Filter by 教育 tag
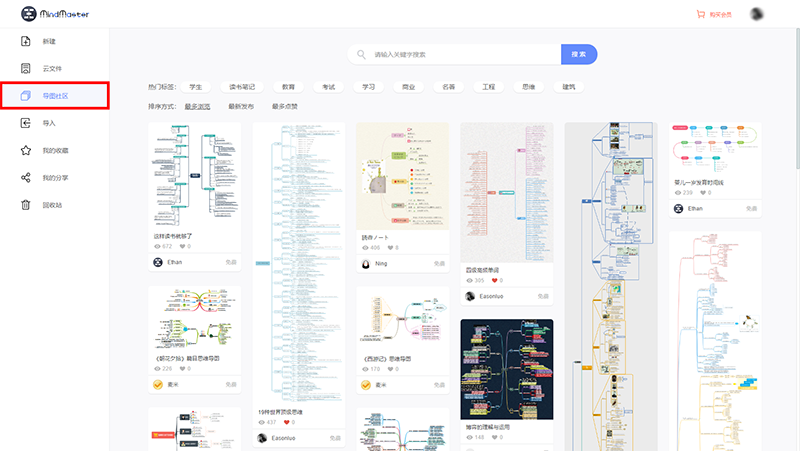This screenshot has width=800, height=451. click(x=288, y=87)
